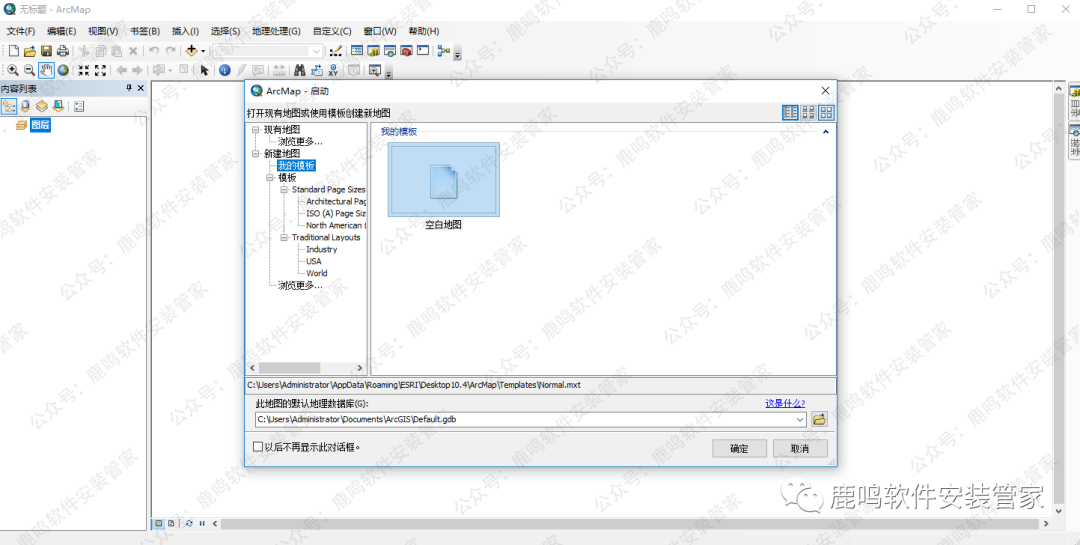Open the ArcToolbox red toolbox icon
Image resolution: width=1080 pixels, height=545 pixels.
coord(406,51)
